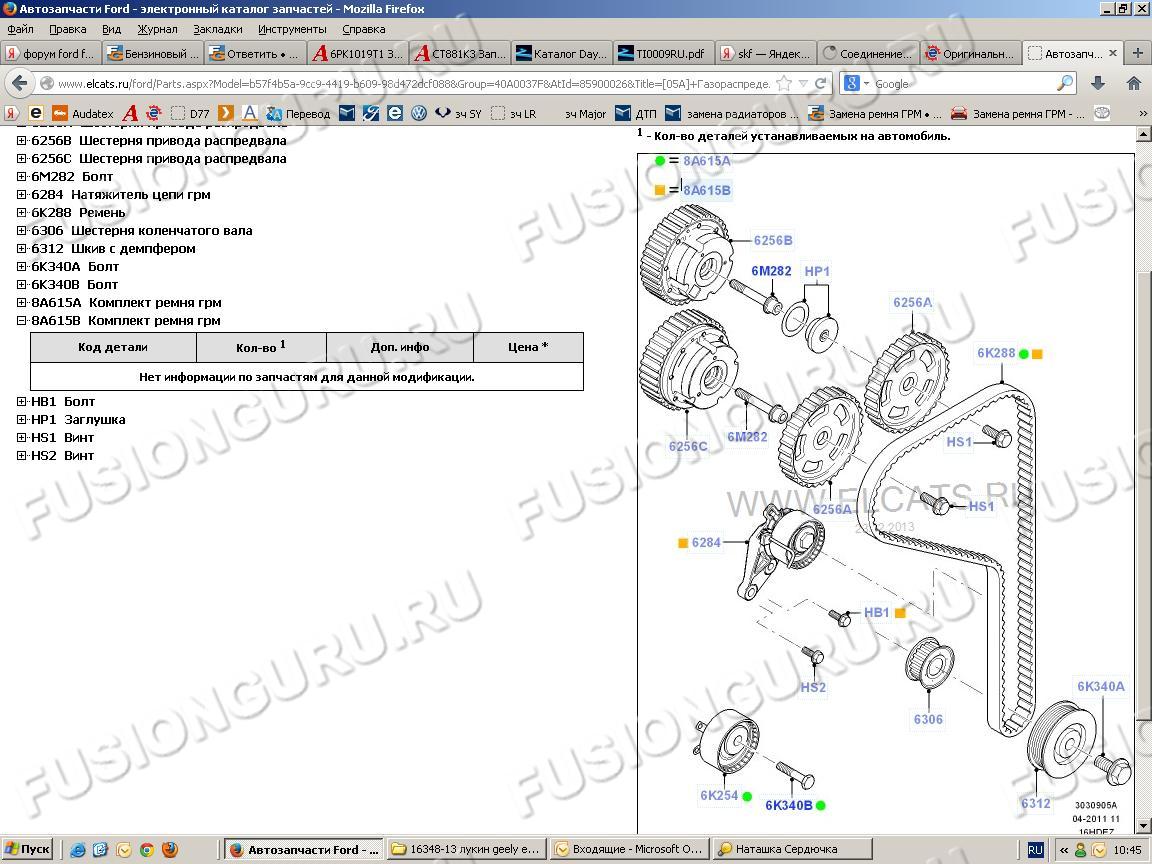Open the Файл menu

[x=20, y=29]
